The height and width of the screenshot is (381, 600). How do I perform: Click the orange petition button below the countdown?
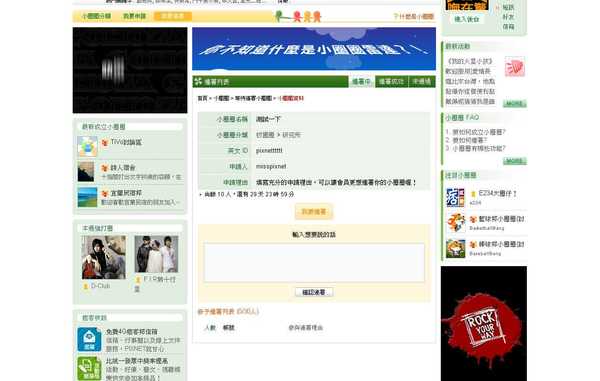(x=314, y=212)
